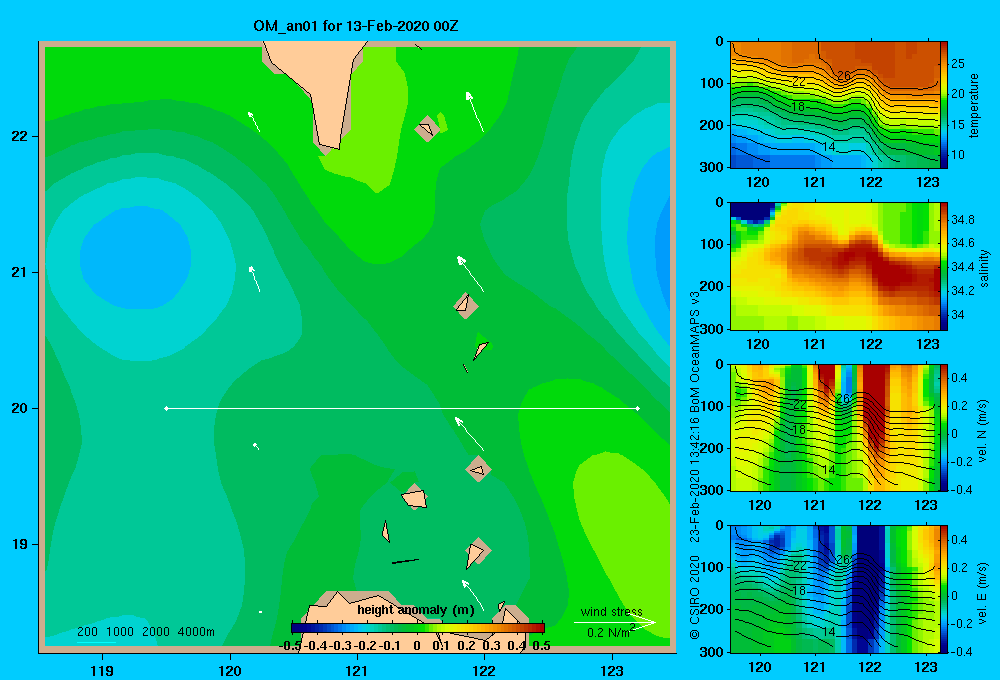Select the west endpoint of the transect line
Image resolution: width=1000 pixels, height=680 pixels.
[166, 408]
